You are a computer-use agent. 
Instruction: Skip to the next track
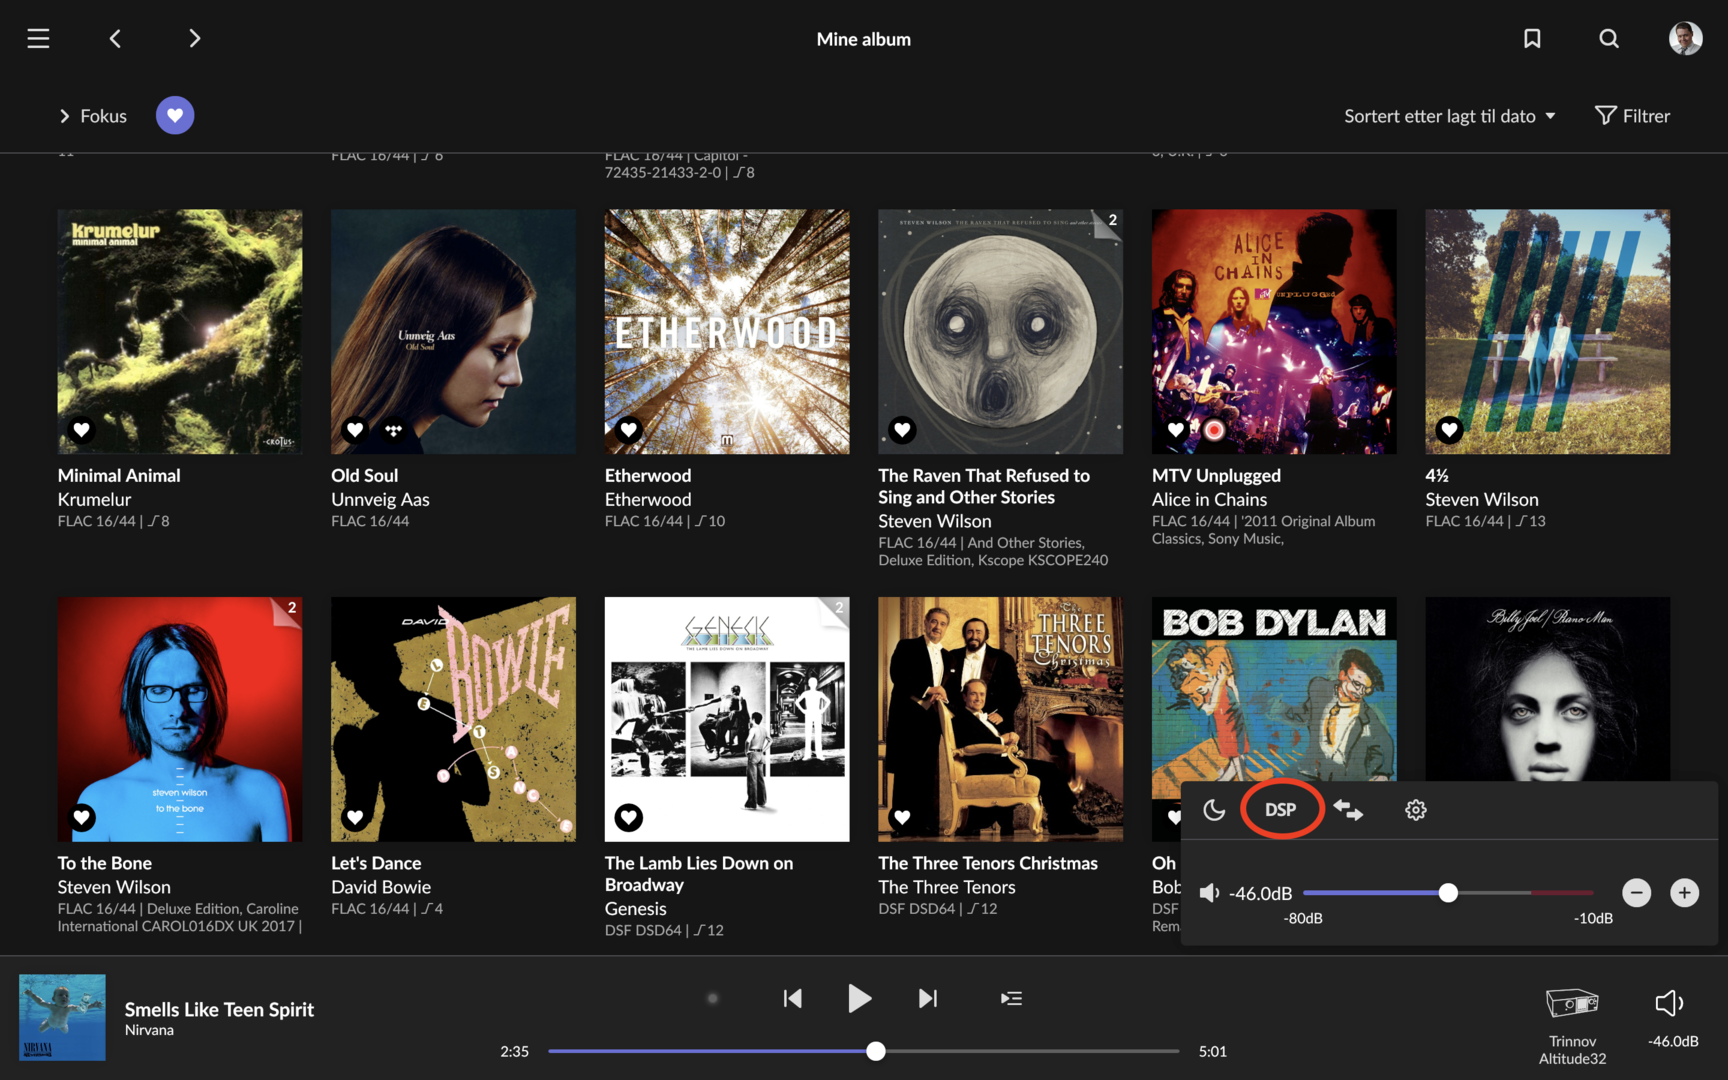click(x=927, y=998)
